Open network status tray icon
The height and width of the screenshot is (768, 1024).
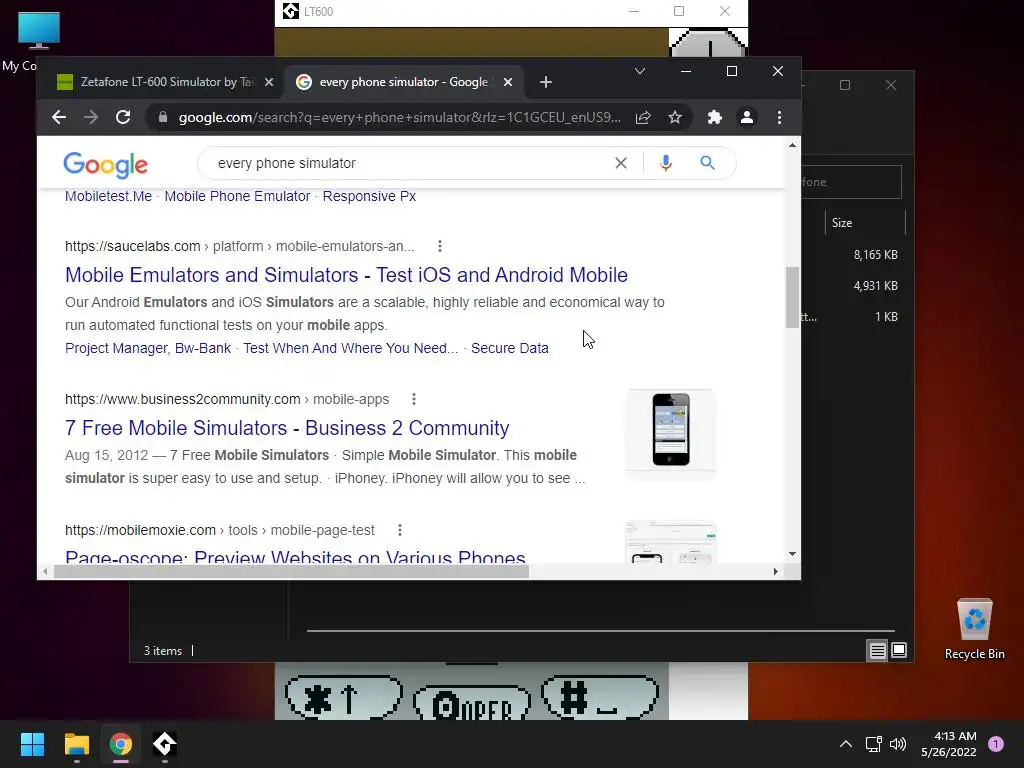click(873, 744)
